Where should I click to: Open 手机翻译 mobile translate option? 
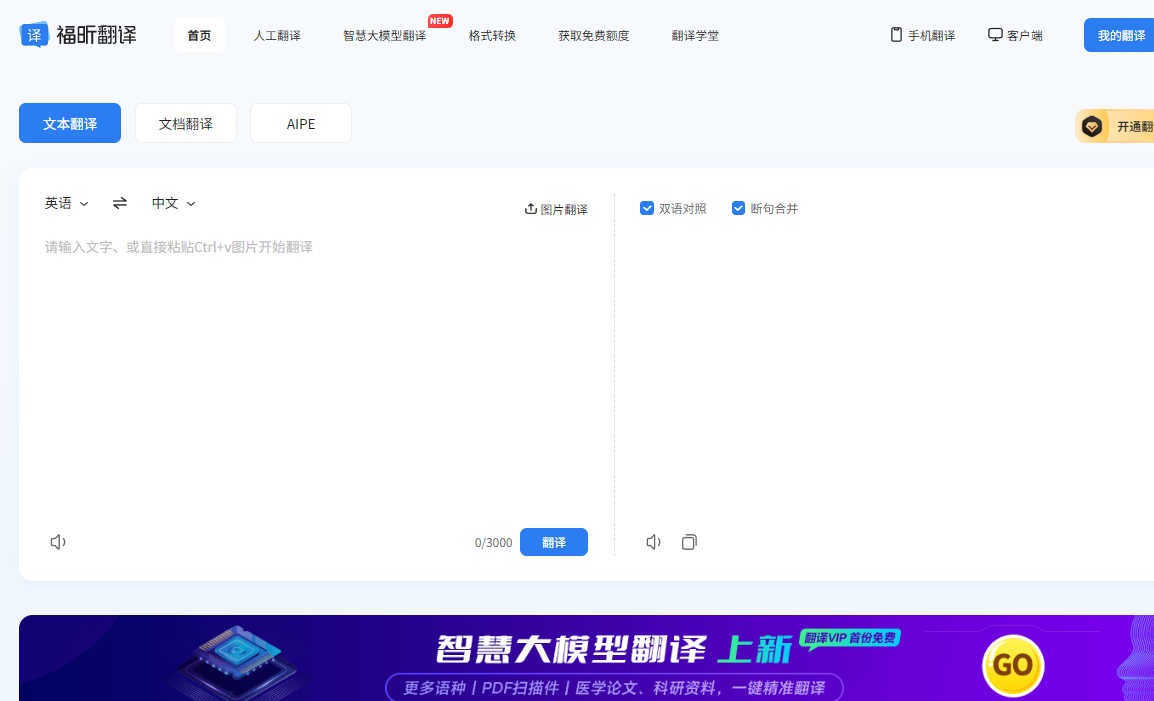pyautogui.click(x=921, y=34)
